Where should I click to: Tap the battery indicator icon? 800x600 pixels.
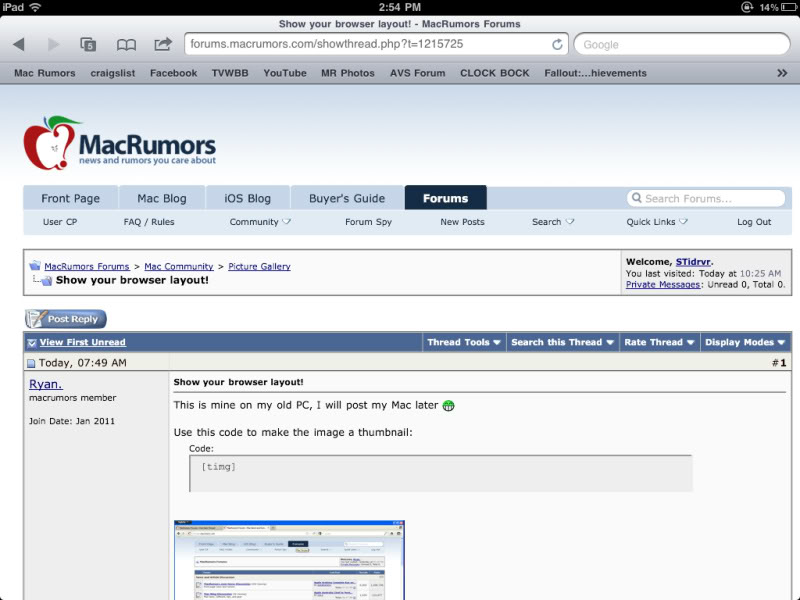click(x=789, y=7)
